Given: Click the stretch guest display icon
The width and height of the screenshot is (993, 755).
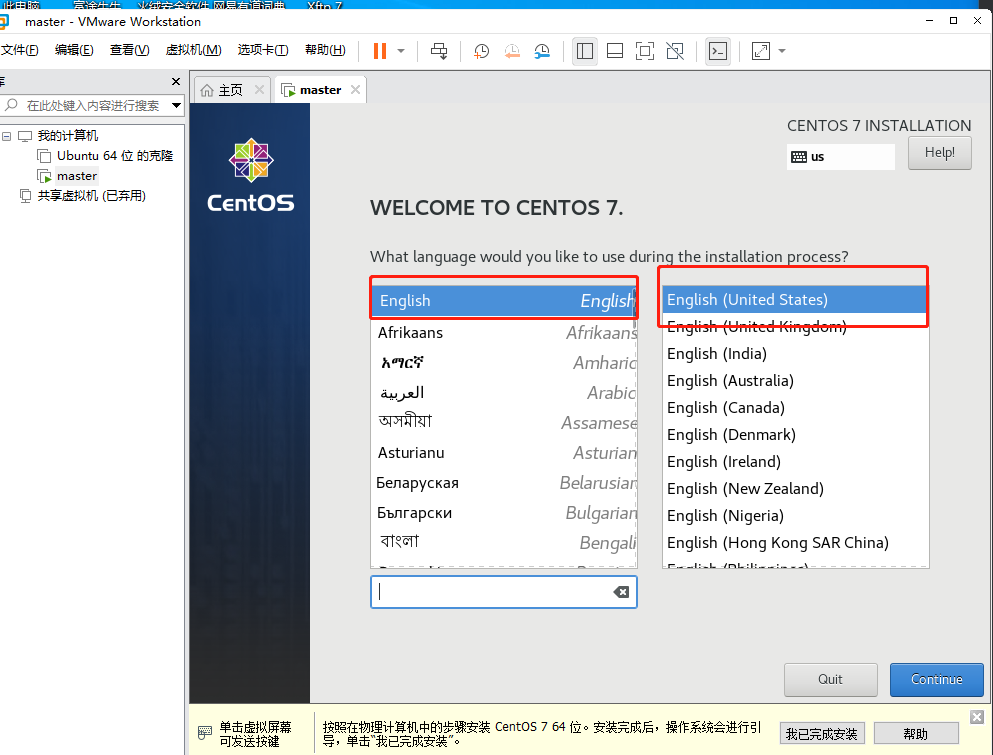Looking at the screenshot, I should 761,51.
